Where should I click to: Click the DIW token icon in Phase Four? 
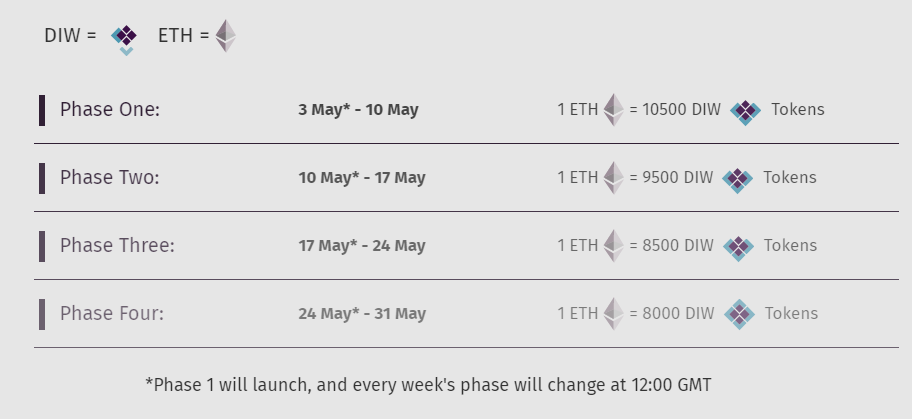coord(740,314)
